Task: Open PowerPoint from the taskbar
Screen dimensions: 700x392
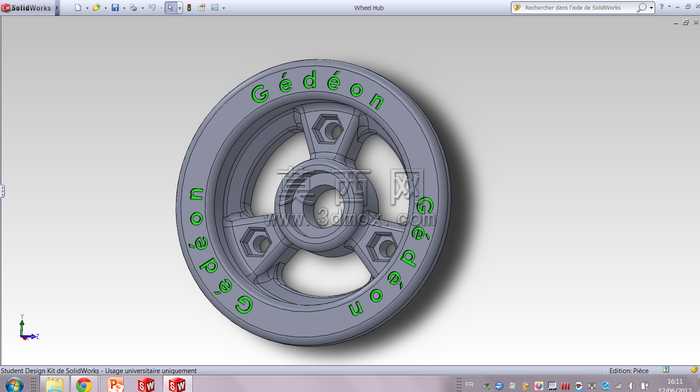Action: tap(116, 384)
